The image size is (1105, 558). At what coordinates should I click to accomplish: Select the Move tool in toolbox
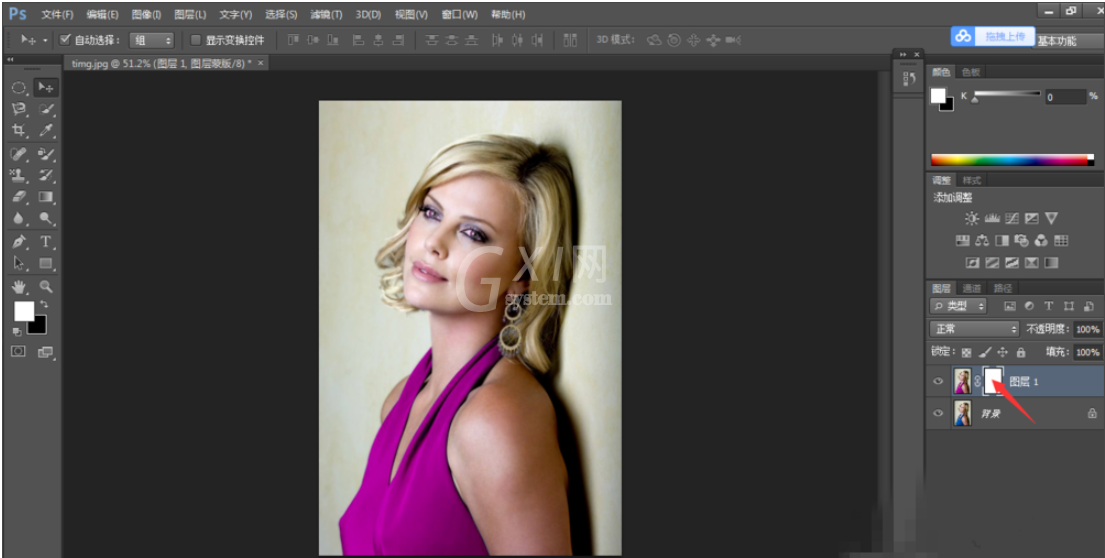pyautogui.click(x=46, y=88)
